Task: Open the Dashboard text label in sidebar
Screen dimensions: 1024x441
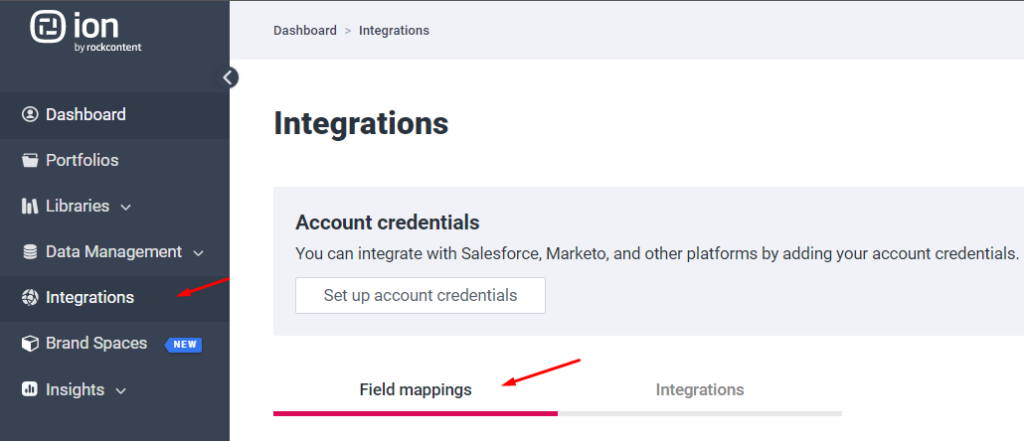Action: click(x=86, y=115)
